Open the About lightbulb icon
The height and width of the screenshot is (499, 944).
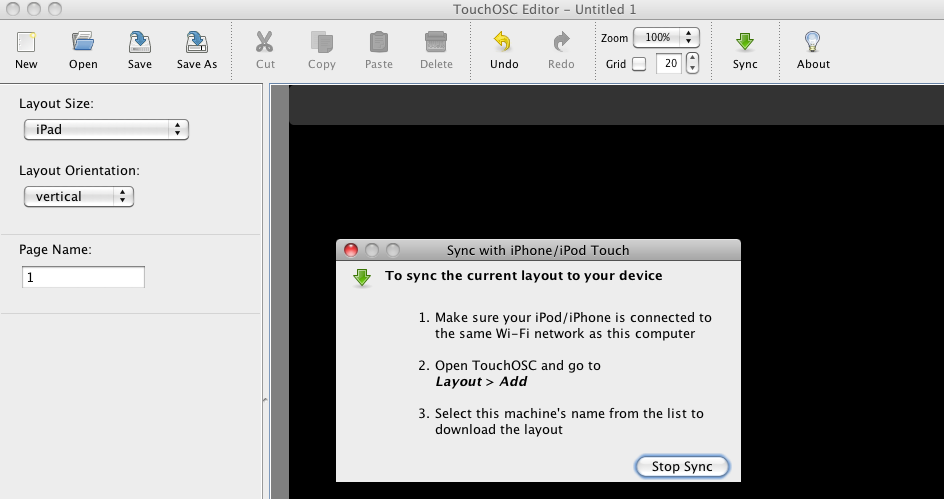pos(813,43)
